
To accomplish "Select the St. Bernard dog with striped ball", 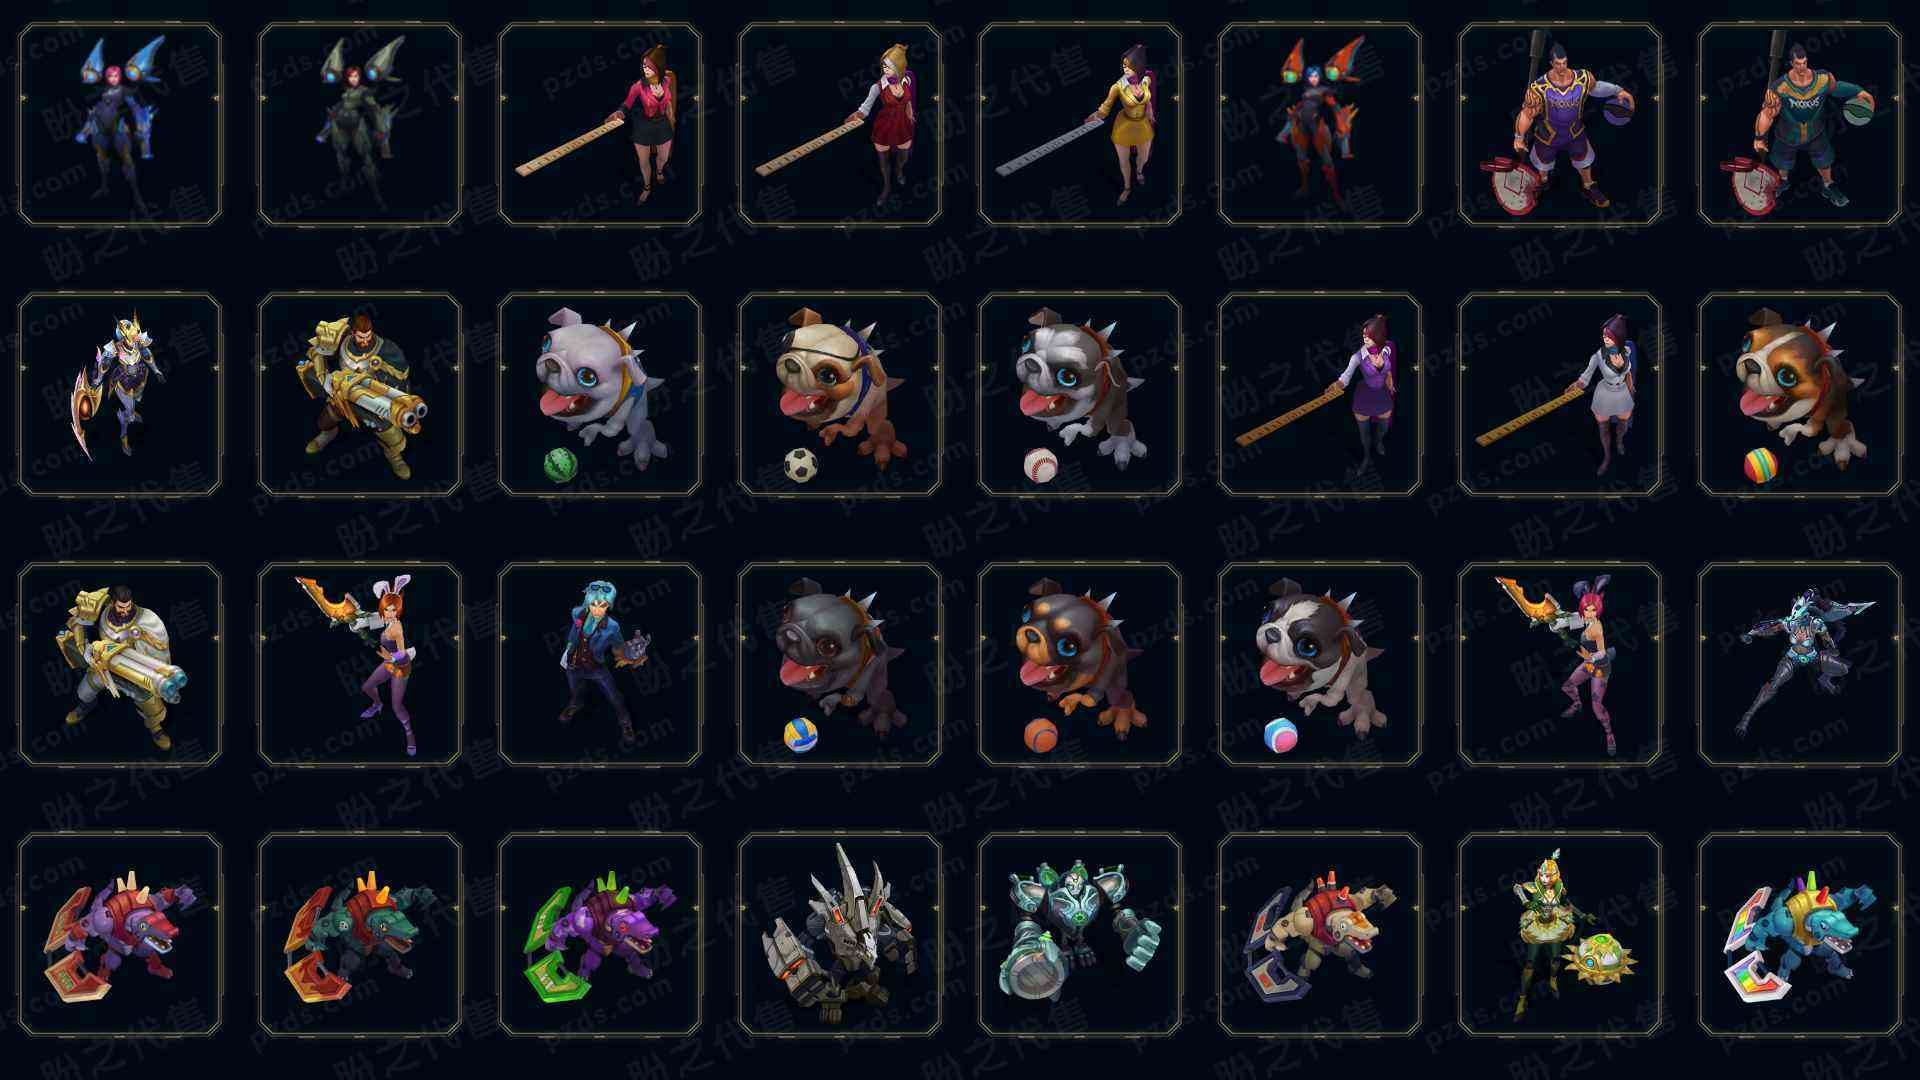I will (1800, 394).
